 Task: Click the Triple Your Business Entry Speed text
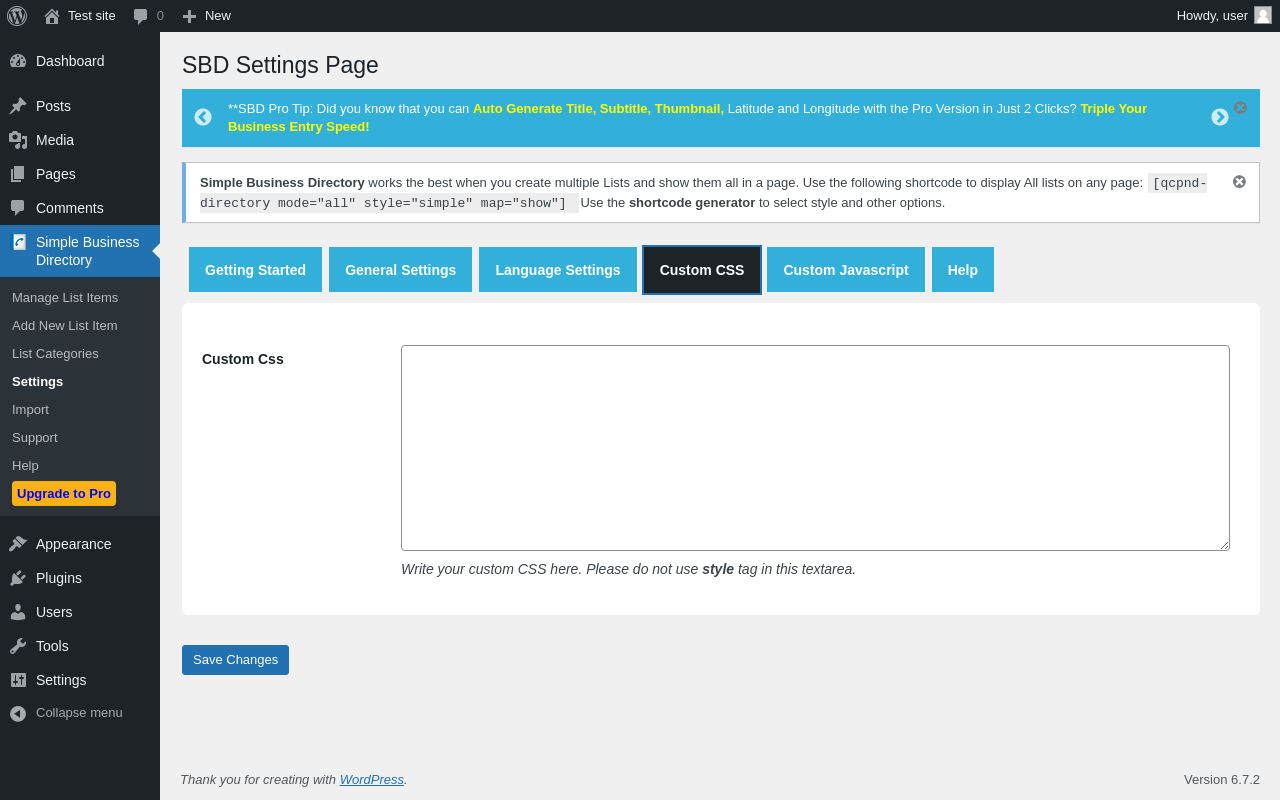(x=688, y=117)
